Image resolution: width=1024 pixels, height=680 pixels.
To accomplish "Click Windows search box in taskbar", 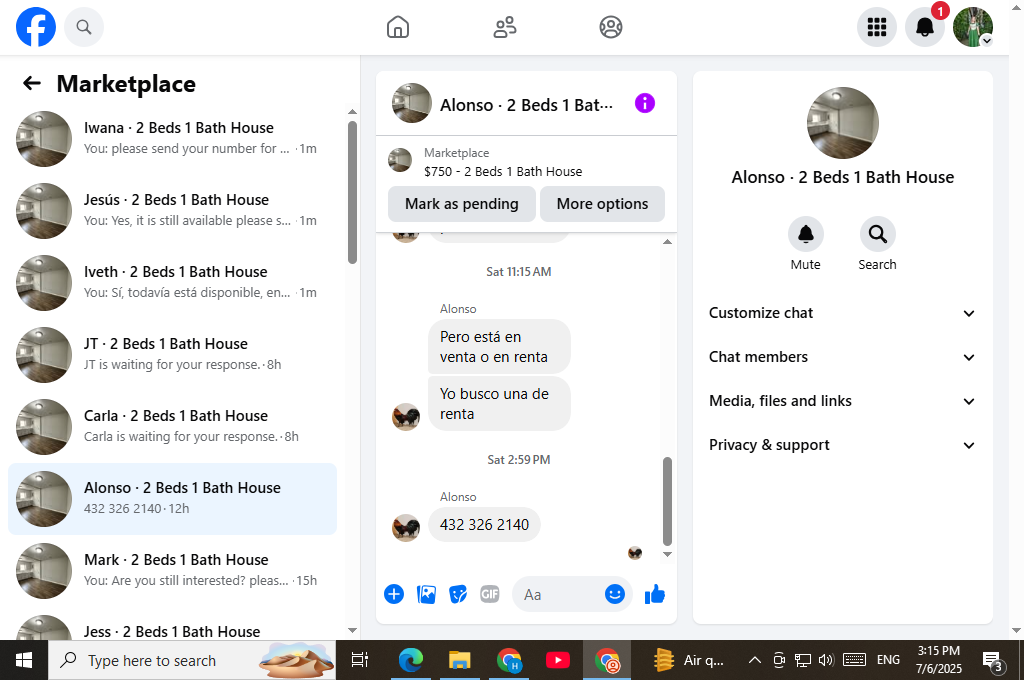I will [x=192, y=660].
